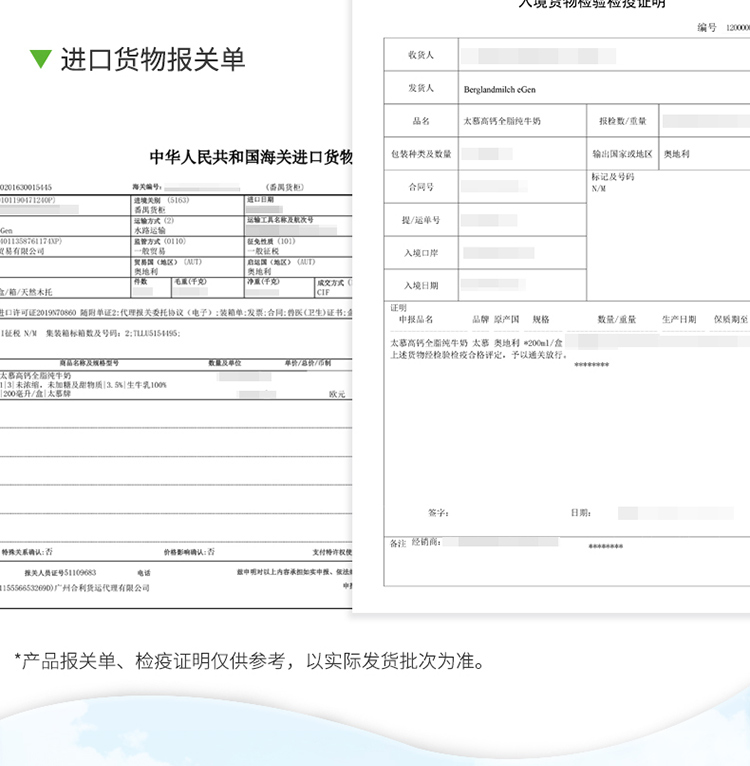Select the 进口货物报关单 heading text

click(x=152, y=60)
